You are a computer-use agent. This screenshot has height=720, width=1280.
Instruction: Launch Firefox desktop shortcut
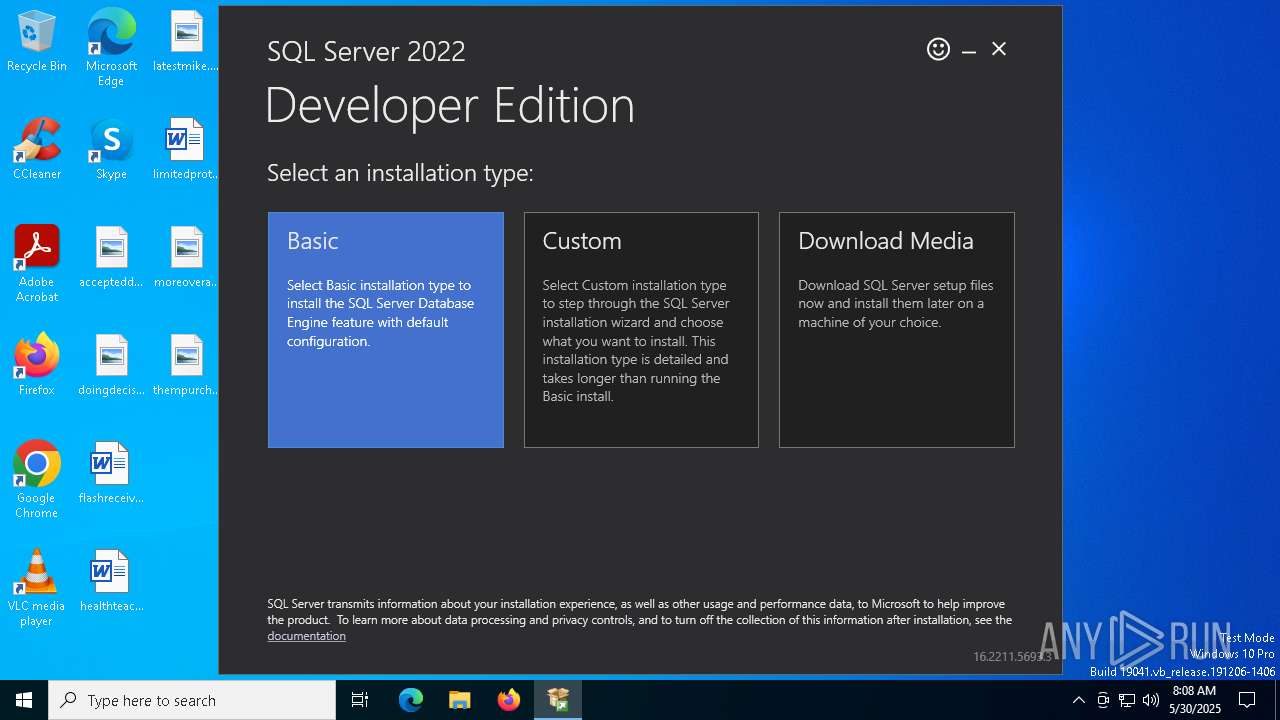(x=37, y=366)
